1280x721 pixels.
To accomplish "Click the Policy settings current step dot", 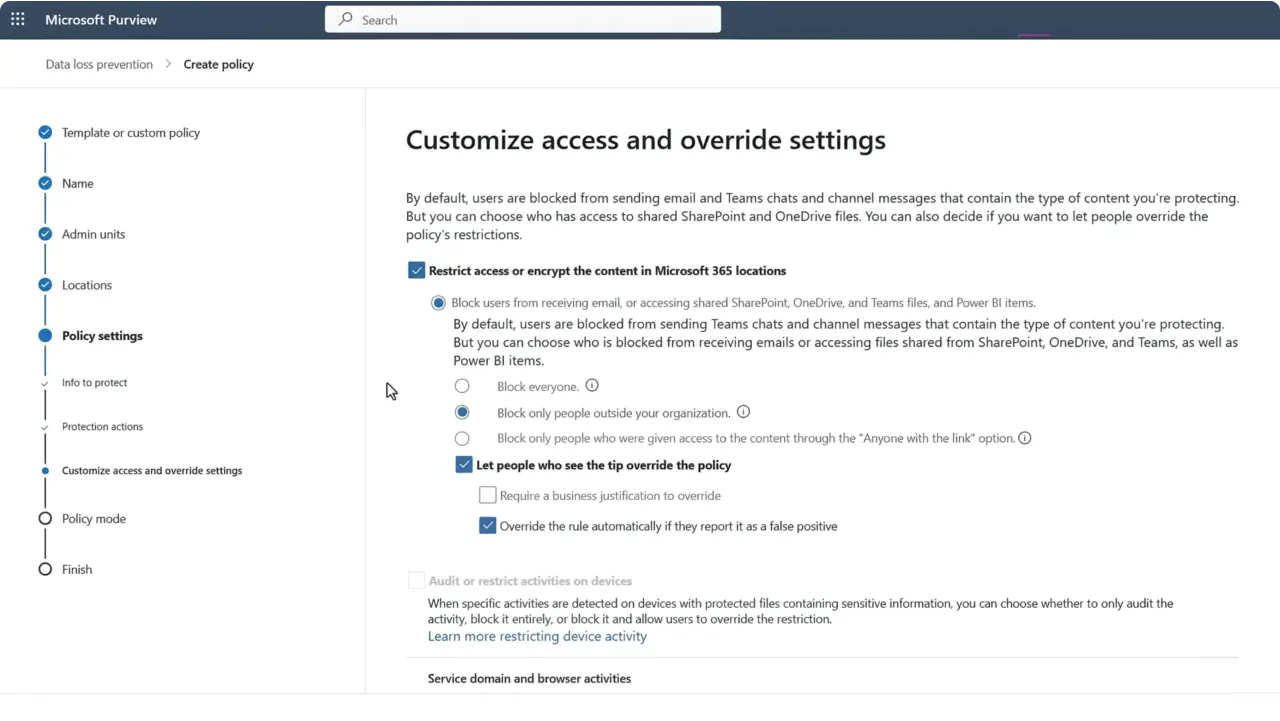I will [45, 336].
